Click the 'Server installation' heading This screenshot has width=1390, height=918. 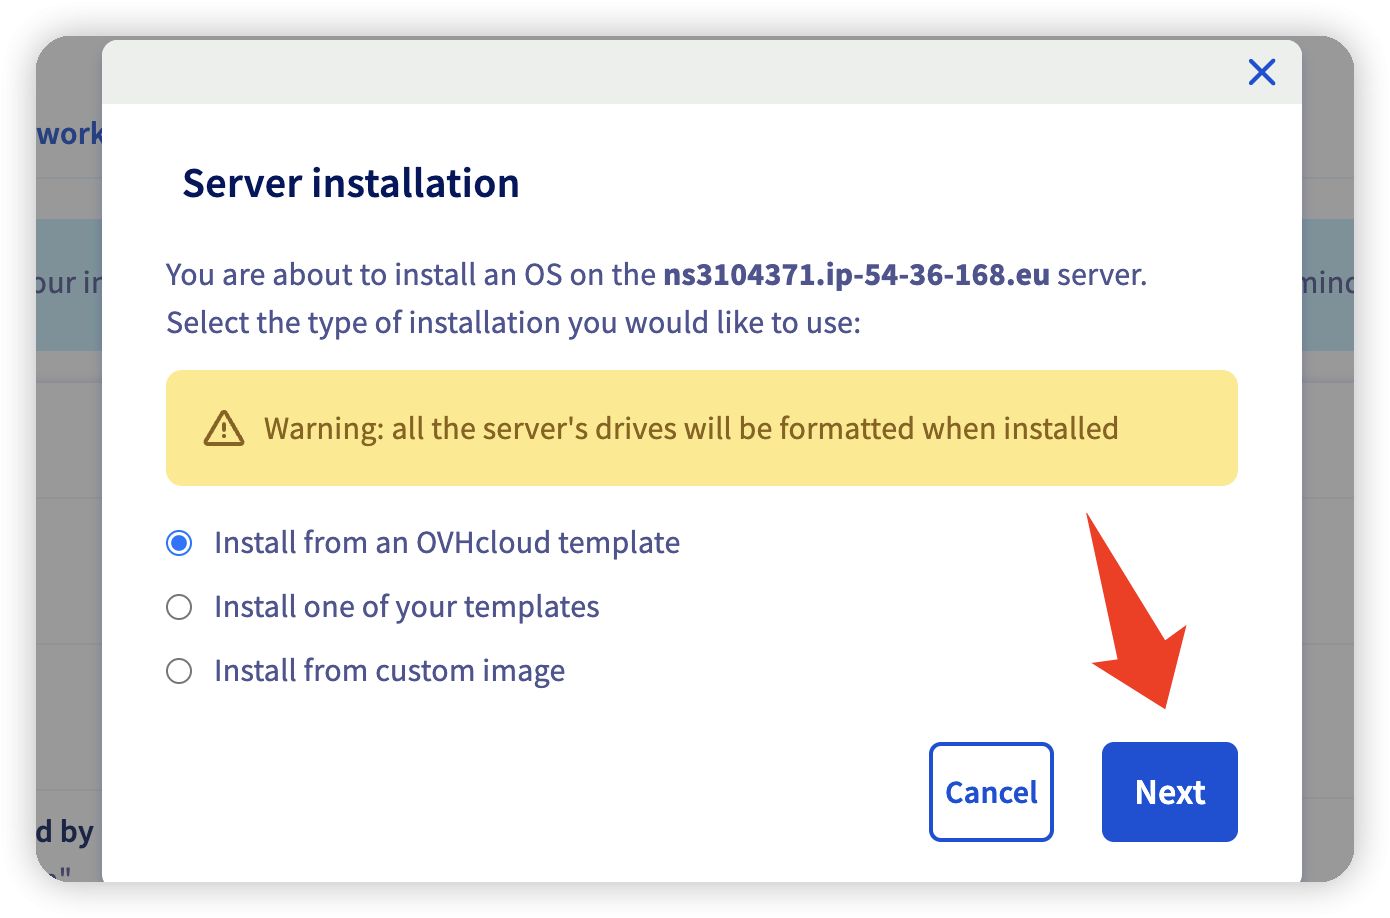[350, 184]
